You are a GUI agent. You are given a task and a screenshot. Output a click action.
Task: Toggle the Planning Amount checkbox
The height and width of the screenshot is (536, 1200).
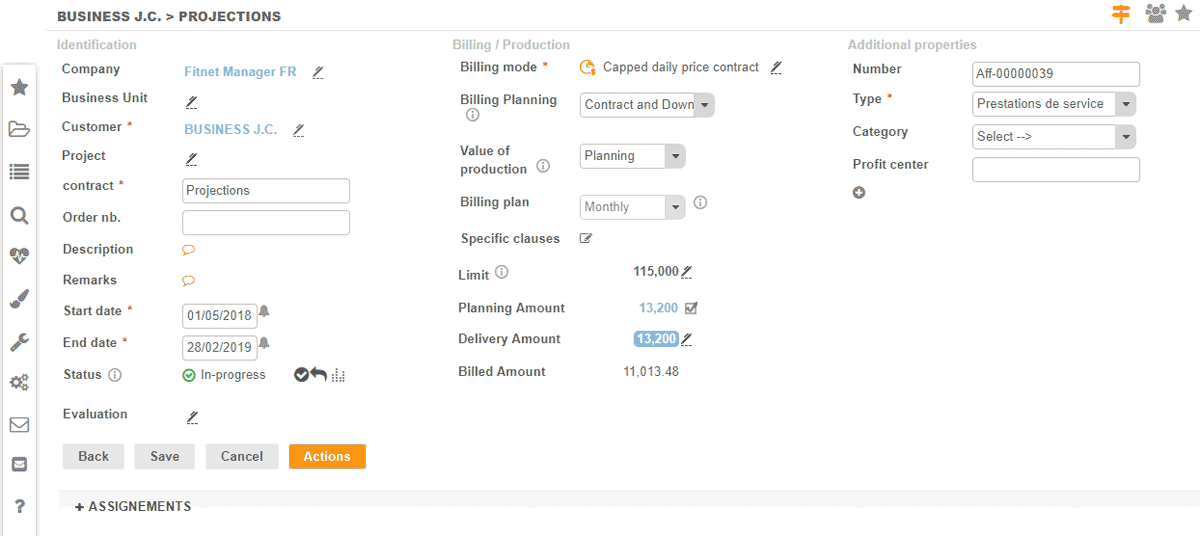click(691, 308)
